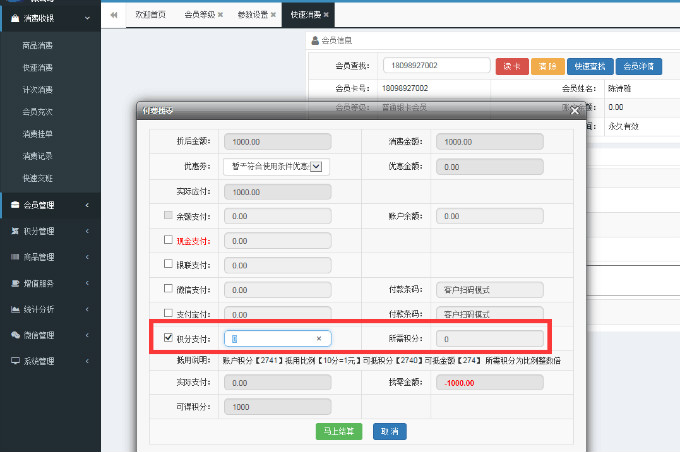Click the monitor icon beside 系统管理
This screenshot has width=680, height=452.
click(15, 360)
